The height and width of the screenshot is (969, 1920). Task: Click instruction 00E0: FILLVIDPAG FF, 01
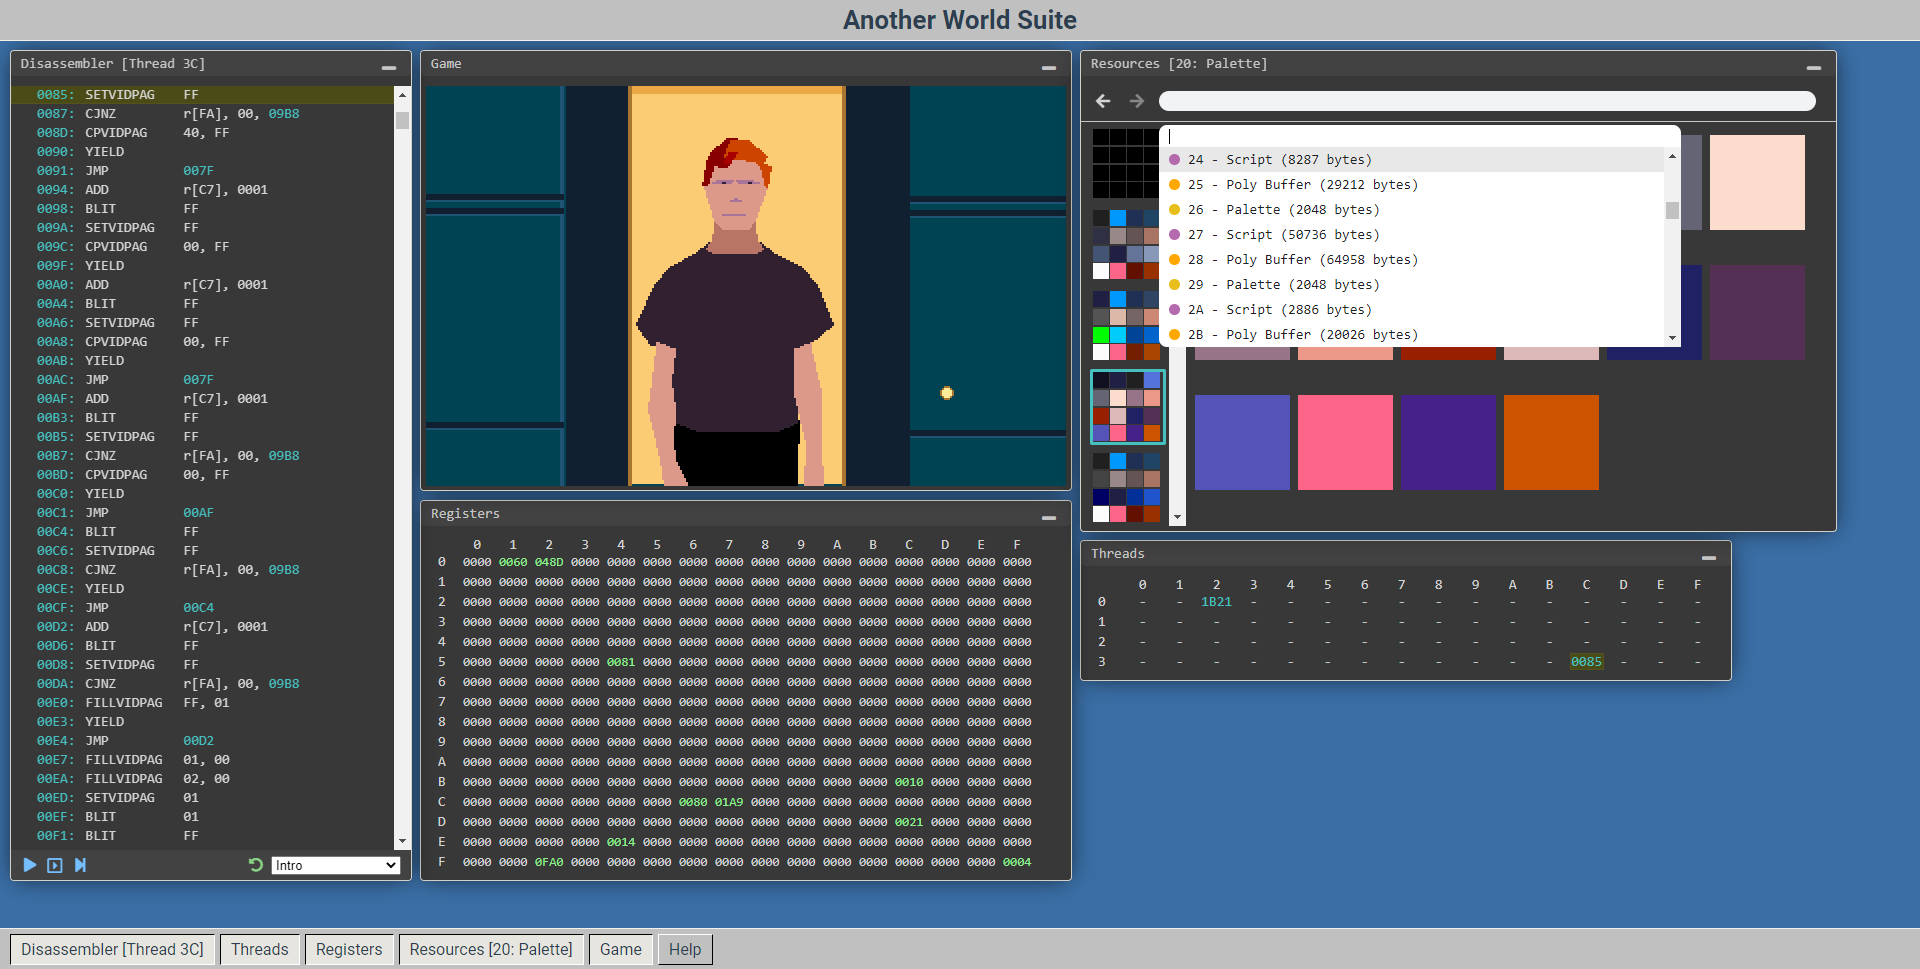point(202,703)
